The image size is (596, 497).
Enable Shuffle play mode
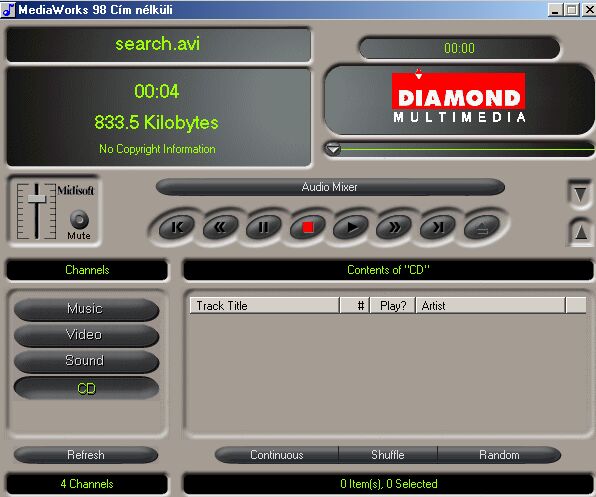click(388, 455)
